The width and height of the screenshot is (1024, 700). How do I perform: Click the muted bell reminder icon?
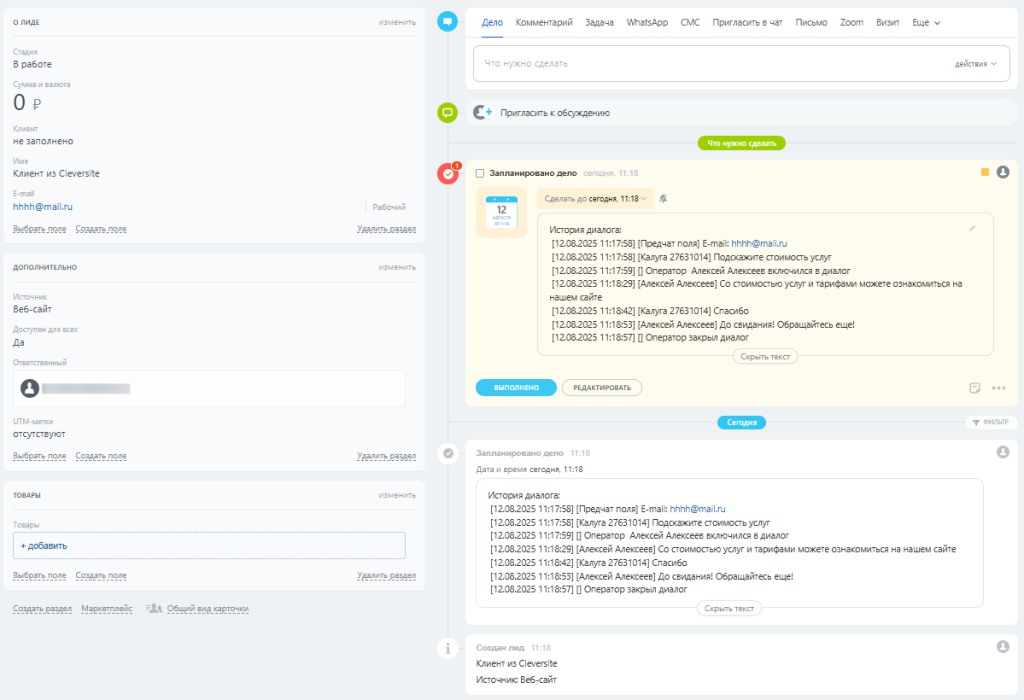(x=664, y=198)
